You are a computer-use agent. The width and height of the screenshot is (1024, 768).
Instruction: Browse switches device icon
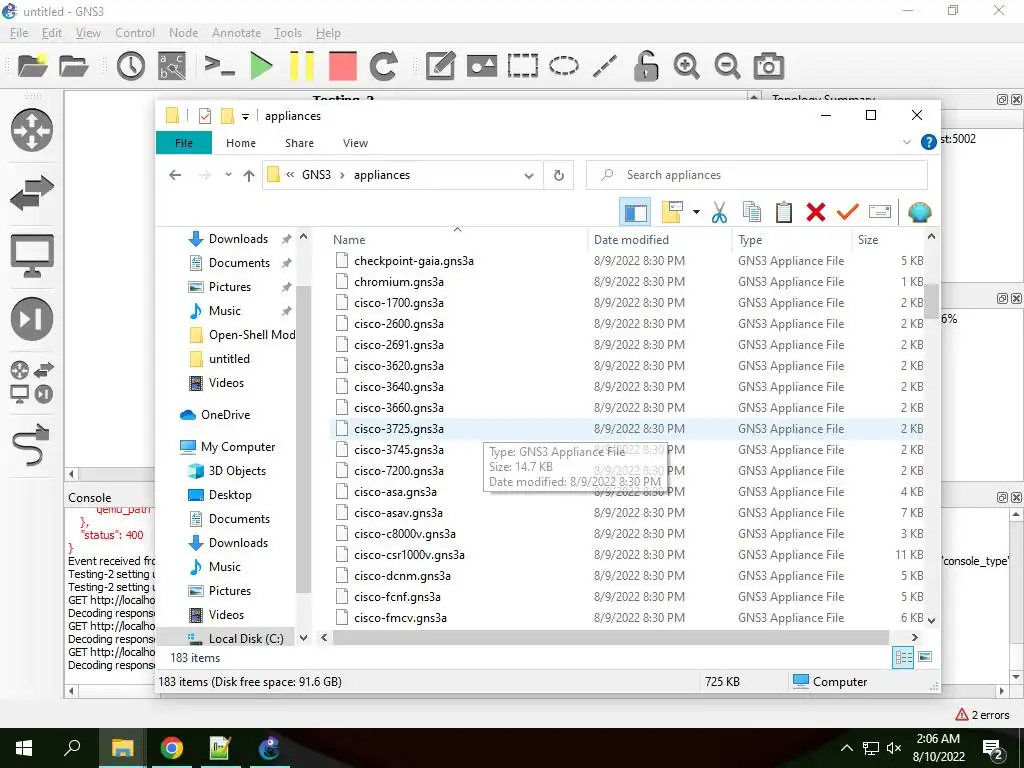[31, 193]
